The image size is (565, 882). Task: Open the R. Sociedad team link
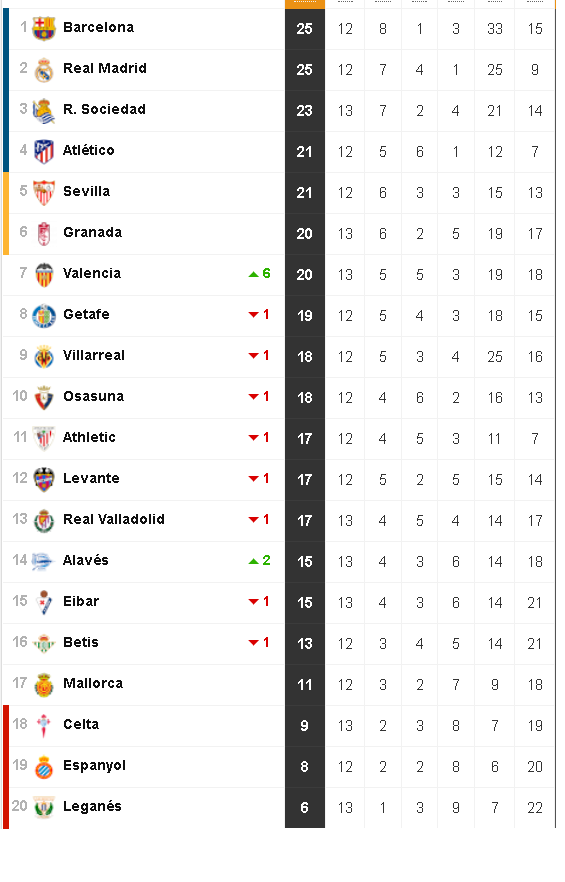tap(105, 109)
